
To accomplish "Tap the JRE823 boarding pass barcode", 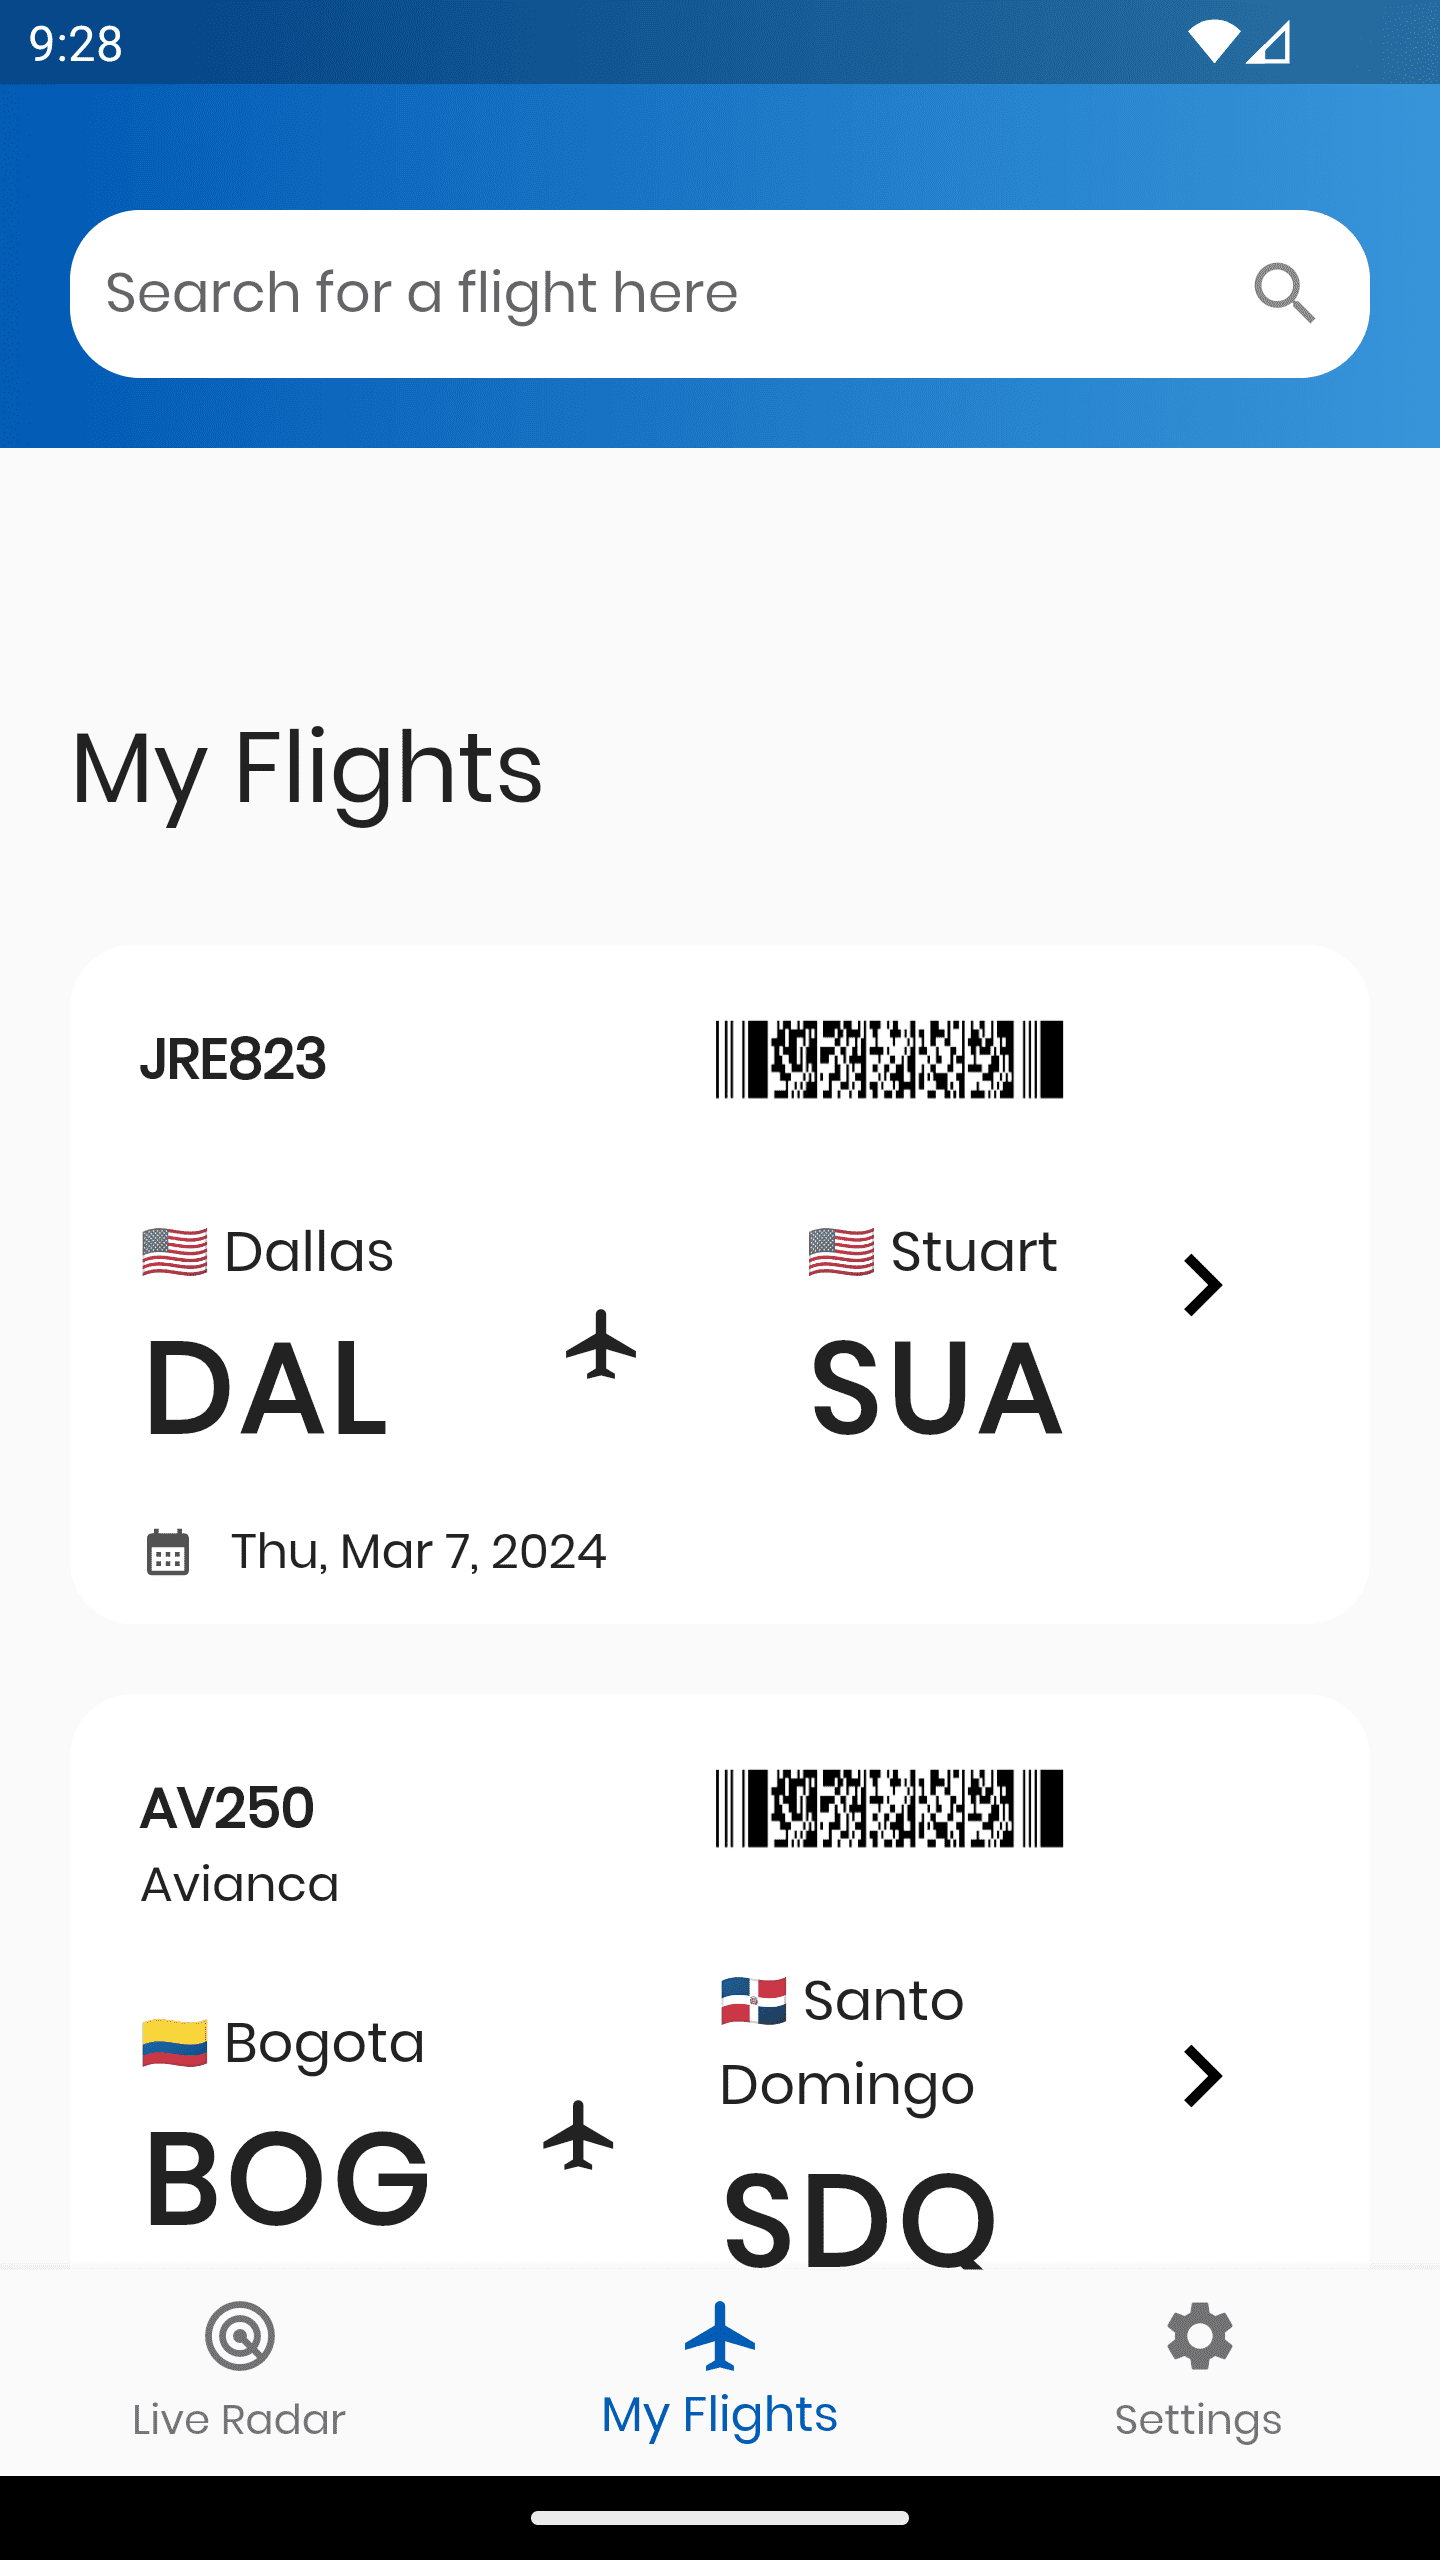I will pyautogui.click(x=889, y=1060).
